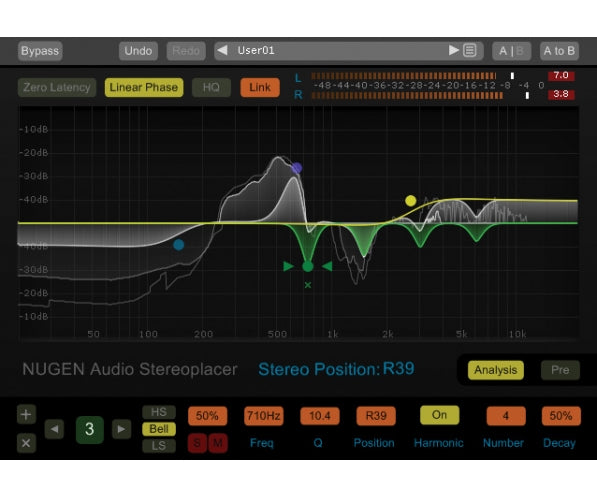Set band type to LS
597x497 pixels.
159,446
